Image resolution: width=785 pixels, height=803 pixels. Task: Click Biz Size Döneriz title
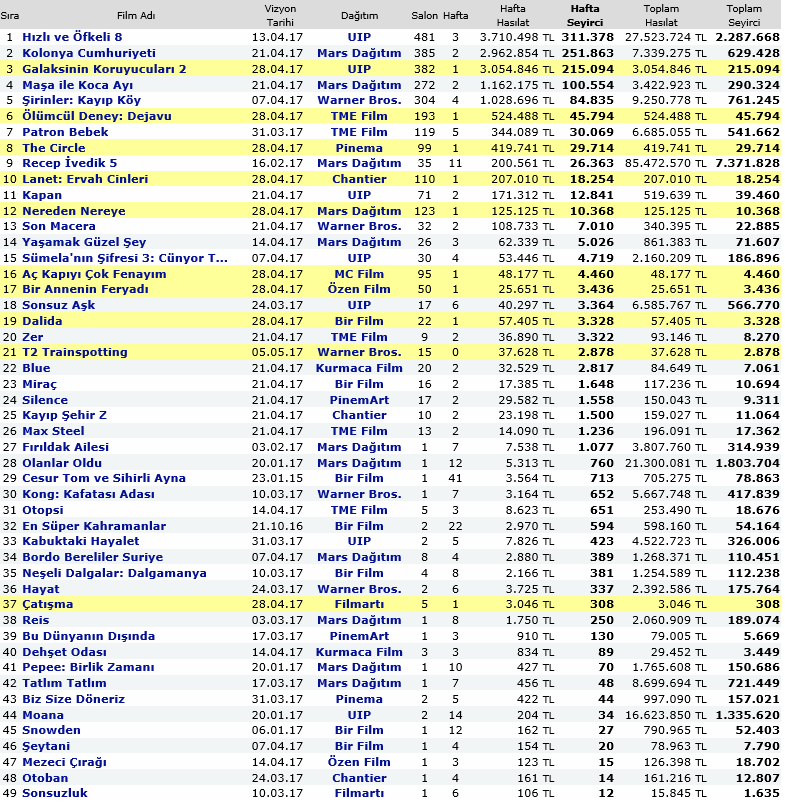(74, 699)
